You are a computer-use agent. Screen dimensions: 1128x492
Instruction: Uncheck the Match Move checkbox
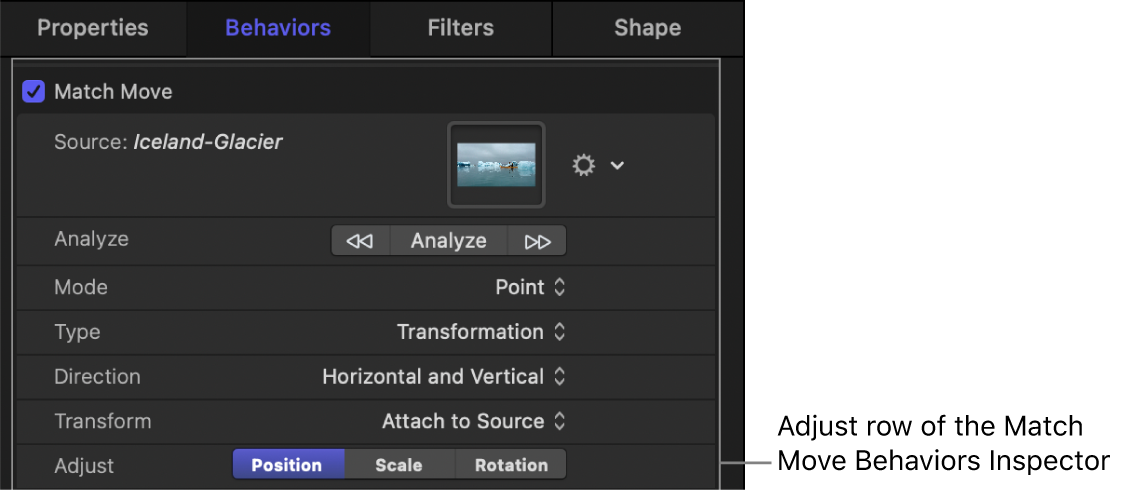[34, 92]
